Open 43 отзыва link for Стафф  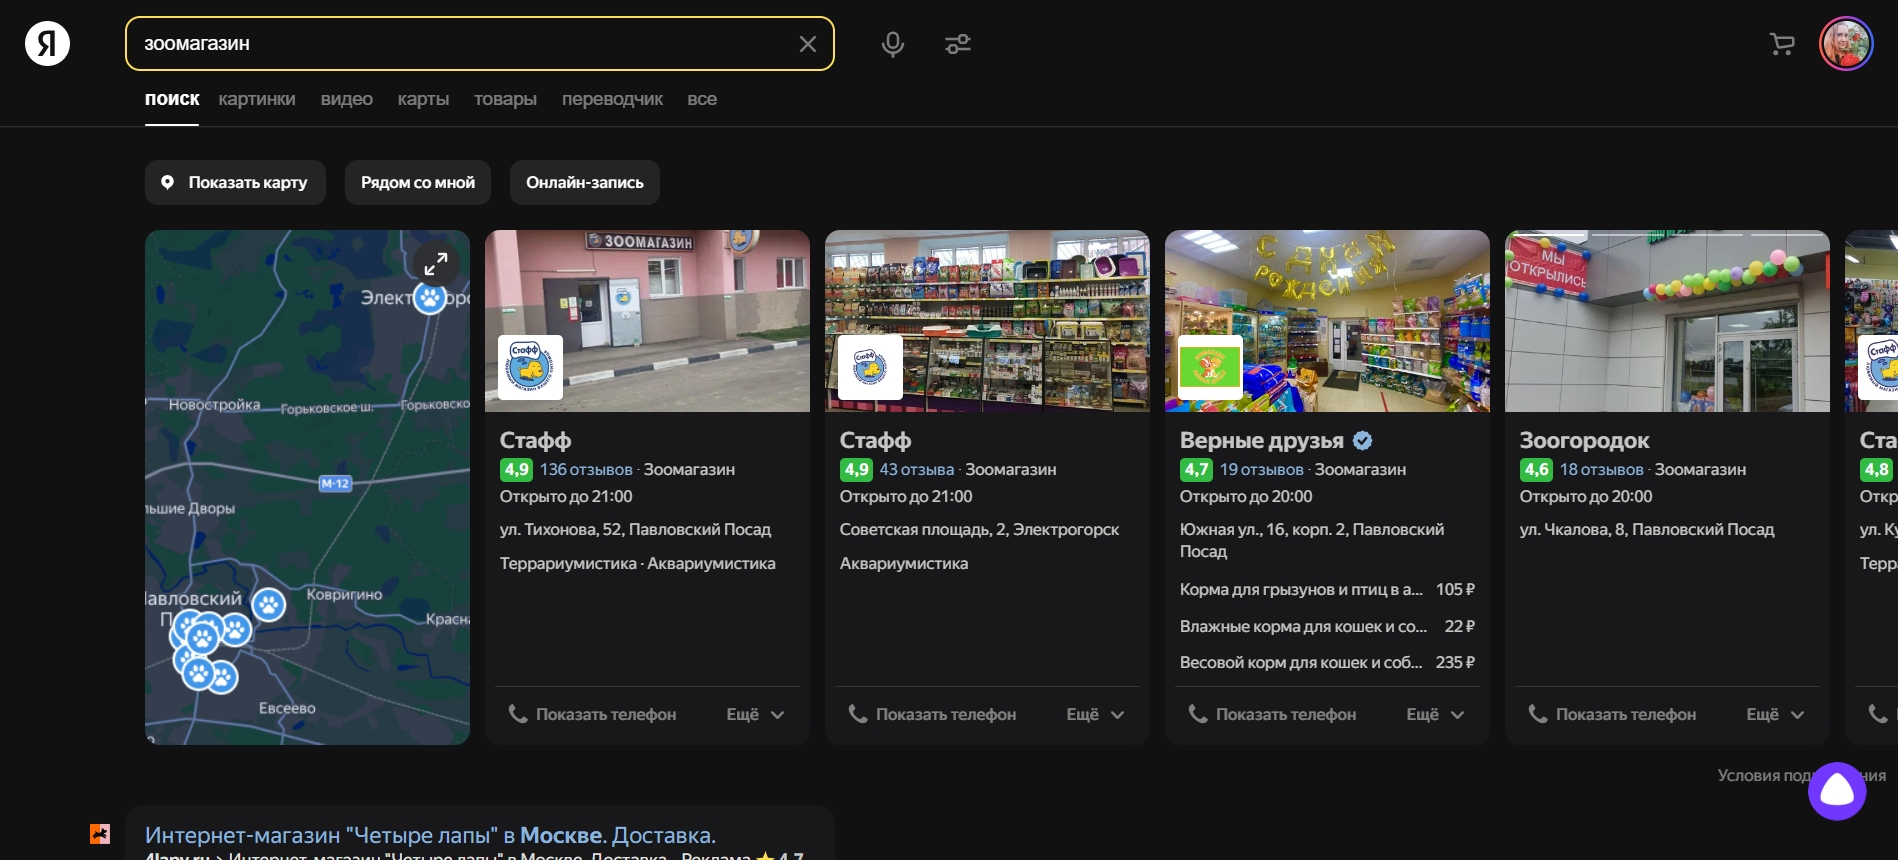click(917, 469)
